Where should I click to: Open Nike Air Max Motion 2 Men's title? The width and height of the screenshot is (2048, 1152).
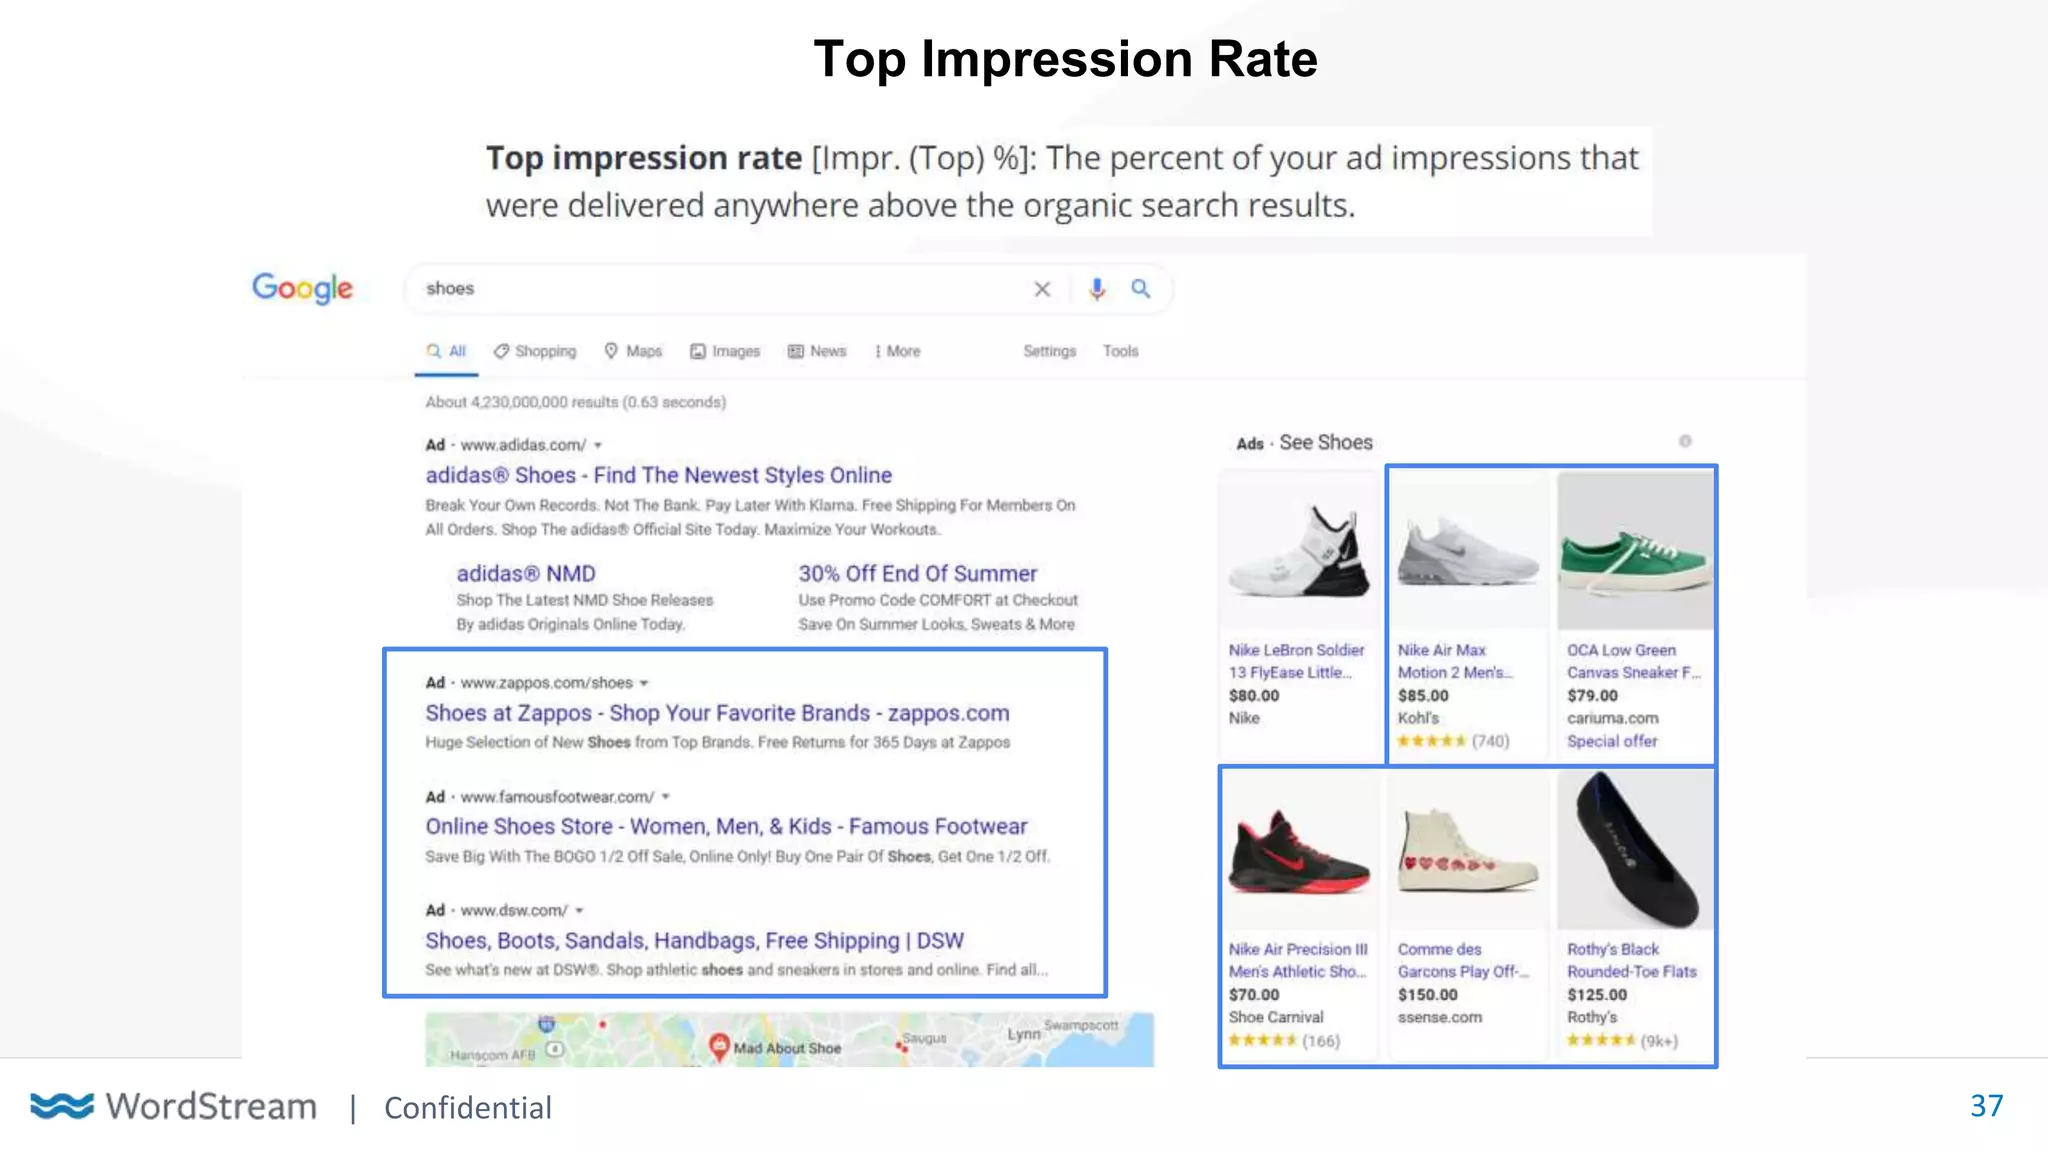1455,661
